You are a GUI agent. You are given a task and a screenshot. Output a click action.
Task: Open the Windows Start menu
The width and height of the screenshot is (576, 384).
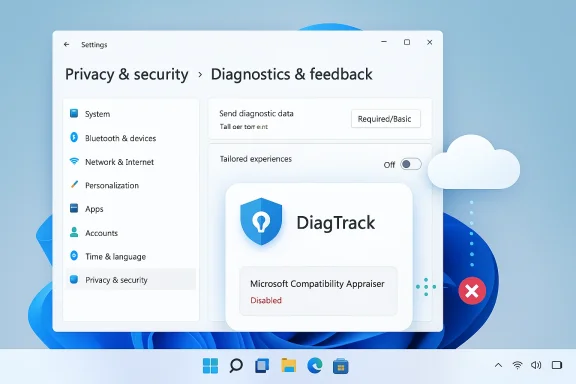pos(210,366)
